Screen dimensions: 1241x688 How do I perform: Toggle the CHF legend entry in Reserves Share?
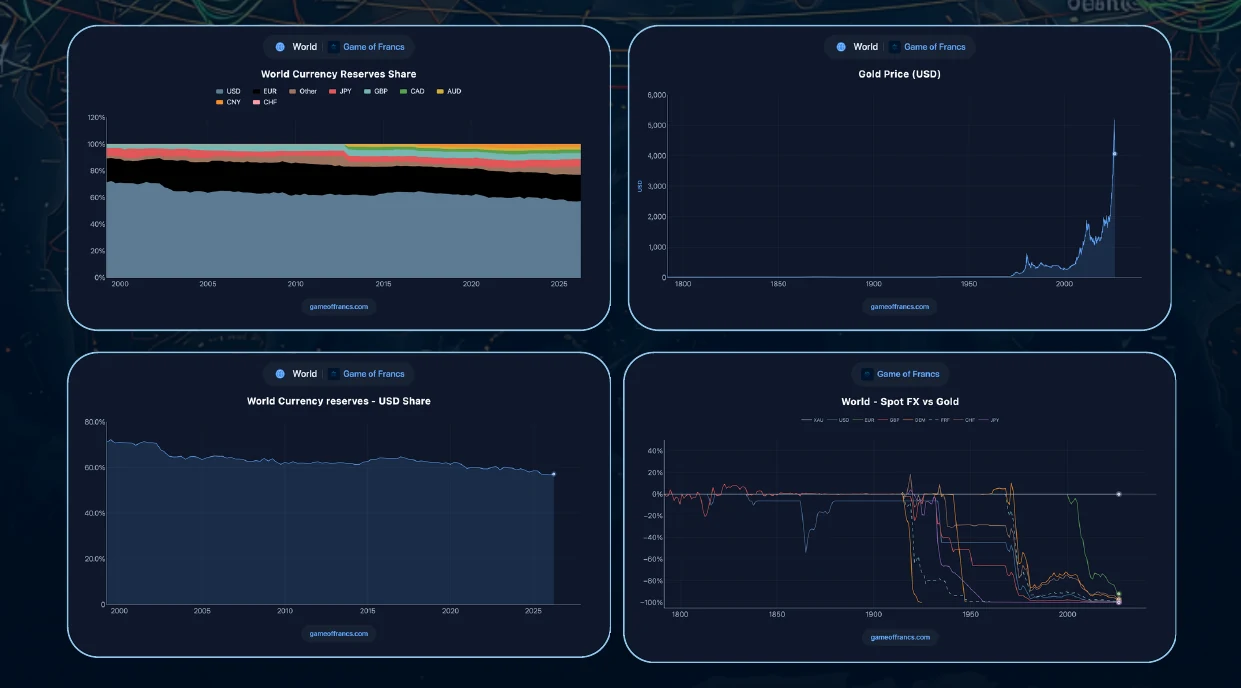coord(264,102)
